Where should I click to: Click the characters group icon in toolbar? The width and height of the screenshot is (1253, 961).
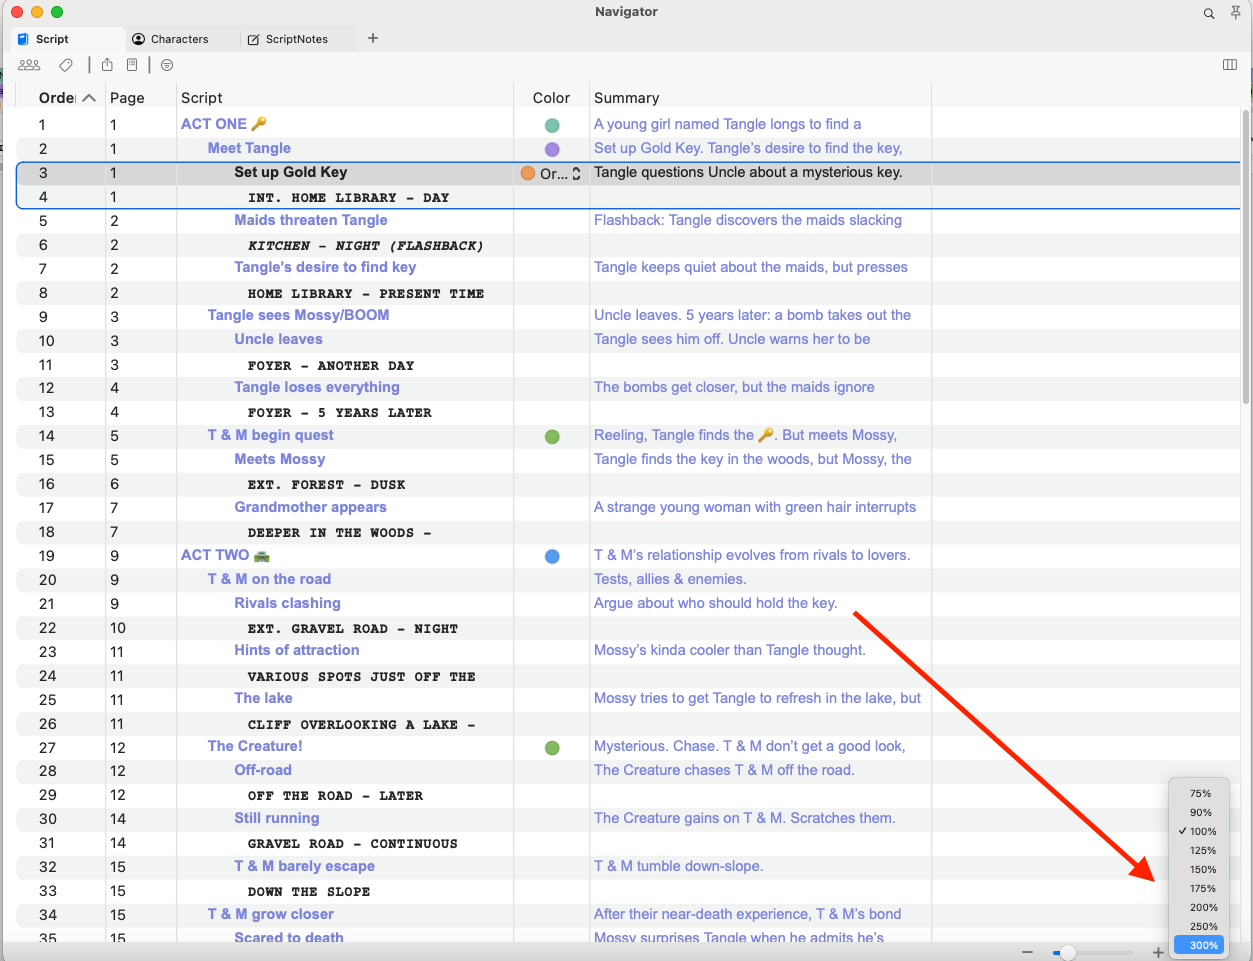pyautogui.click(x=29, y=65)
